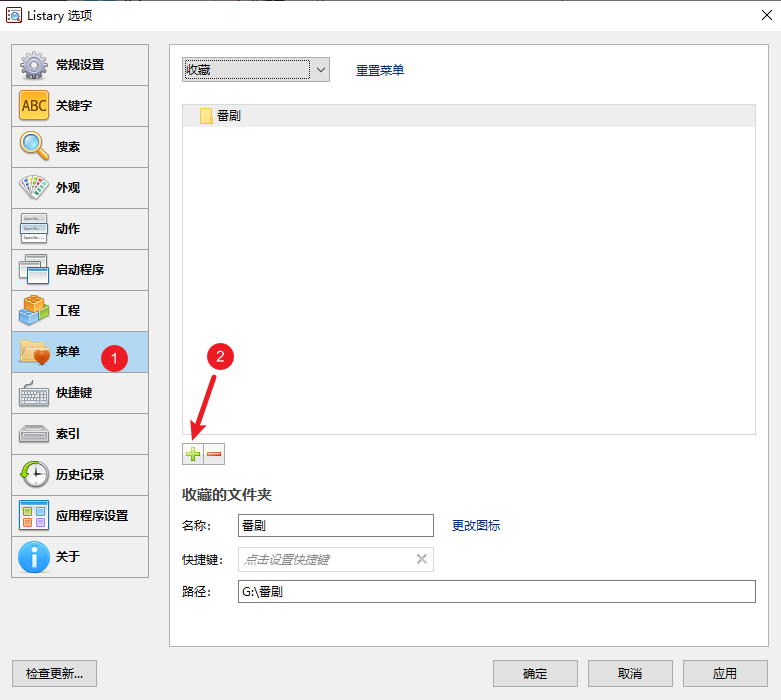Remove selected favorite with red minus

click(214, 454)
